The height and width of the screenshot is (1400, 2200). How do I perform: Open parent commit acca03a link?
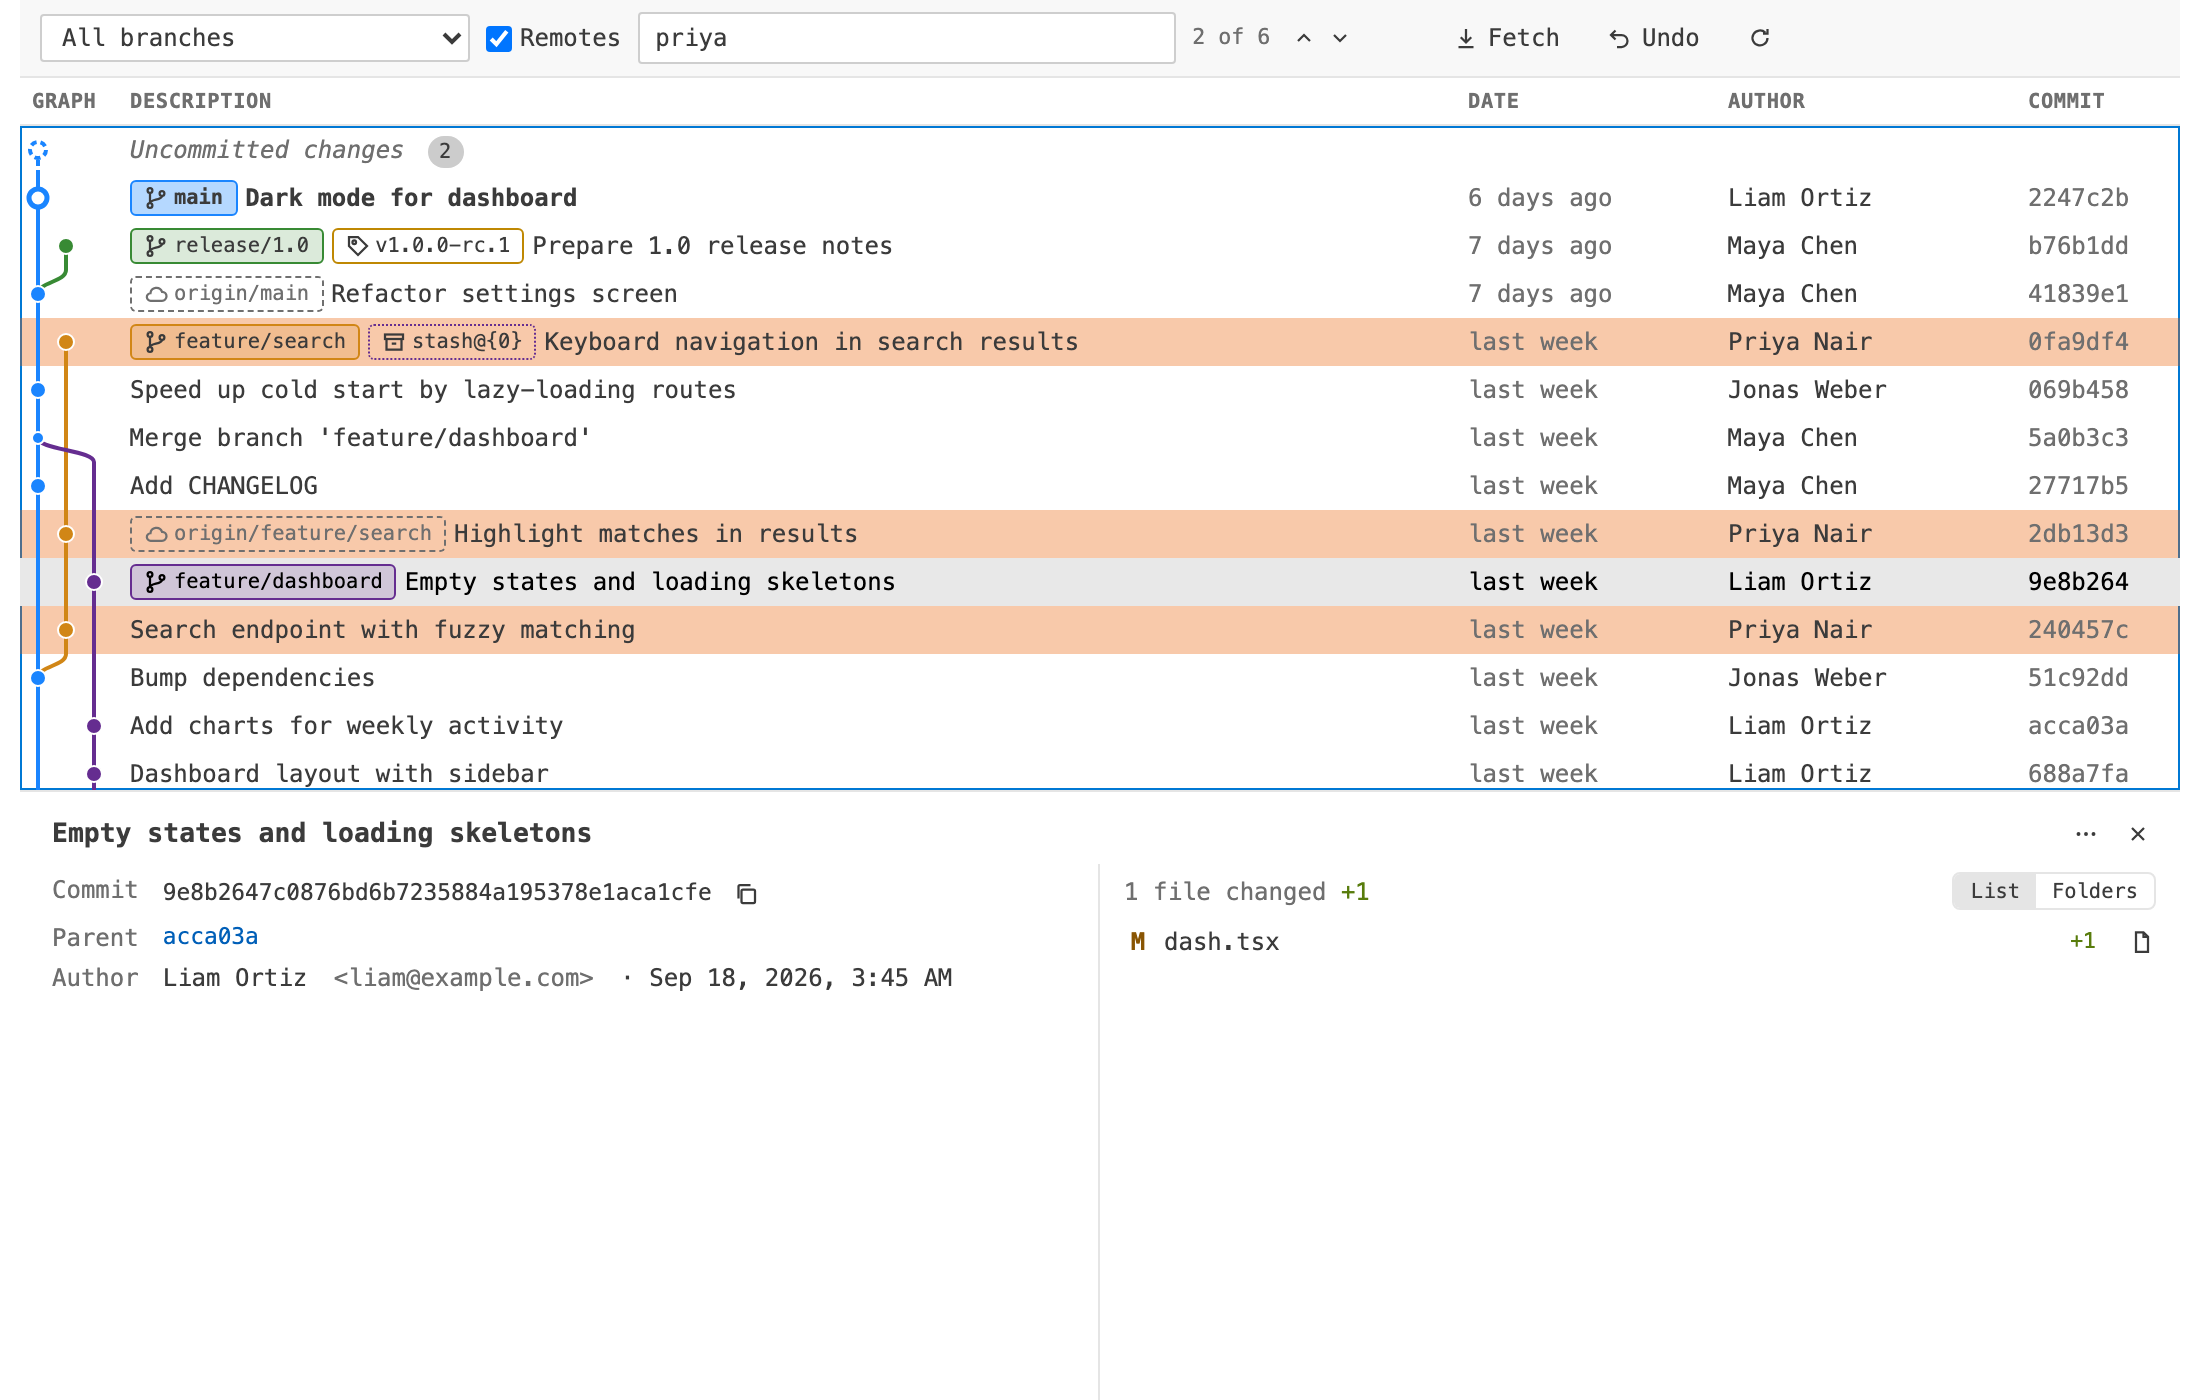coord(210,937)
